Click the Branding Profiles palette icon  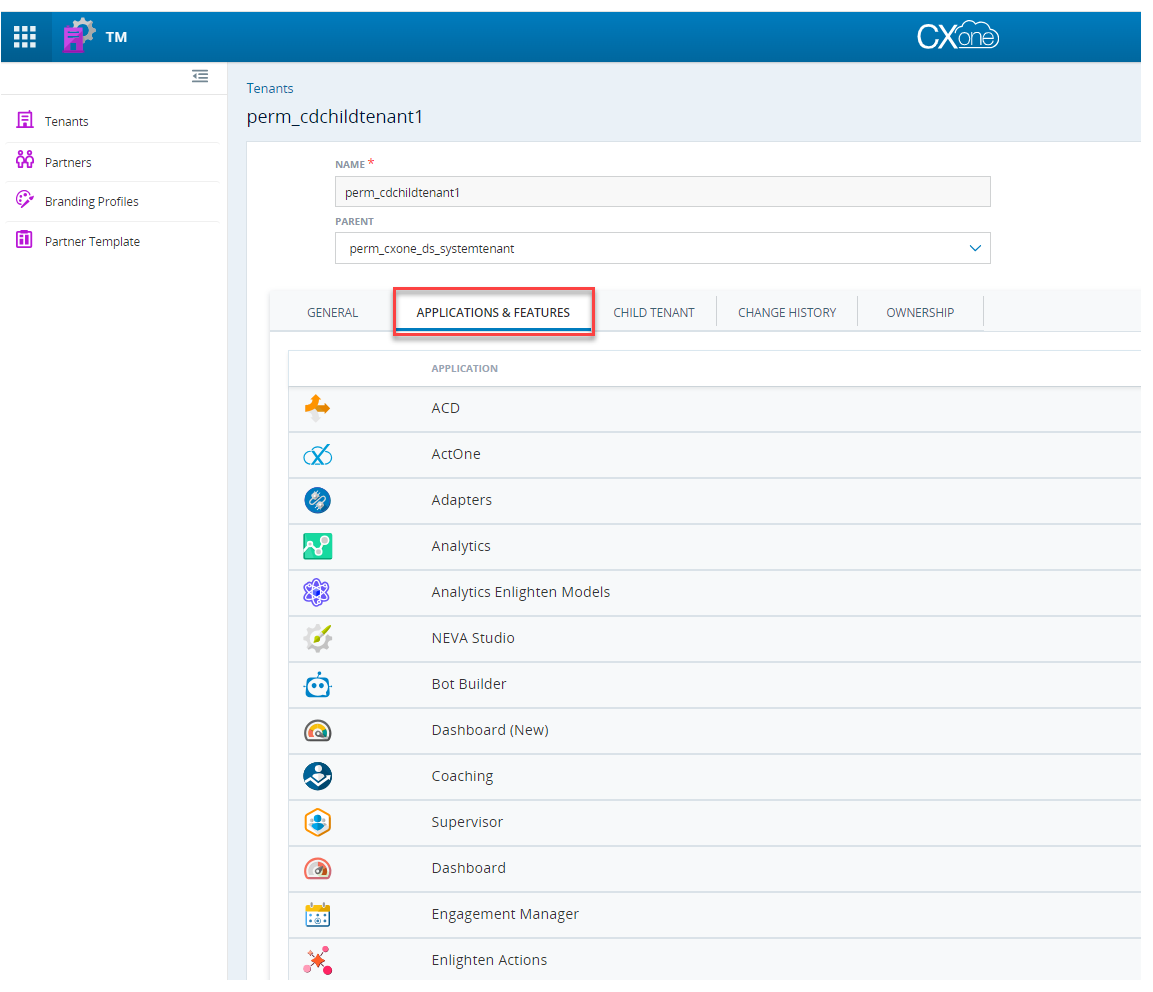point(25,199)
